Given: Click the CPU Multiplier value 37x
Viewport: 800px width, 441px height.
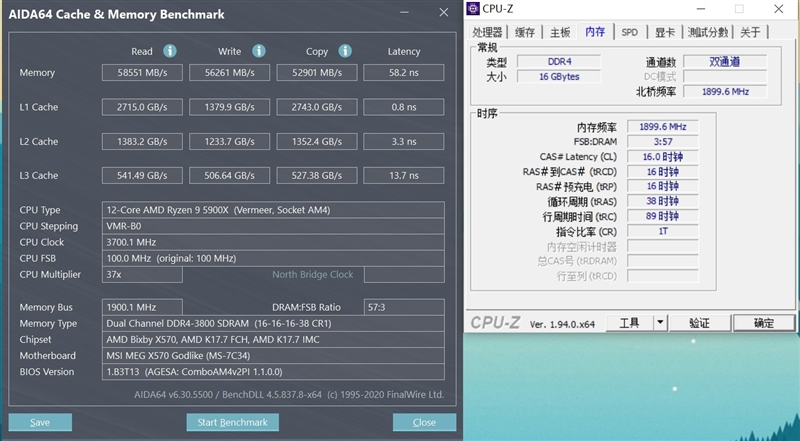Looking at the screenshot, I should pos(142,275).
